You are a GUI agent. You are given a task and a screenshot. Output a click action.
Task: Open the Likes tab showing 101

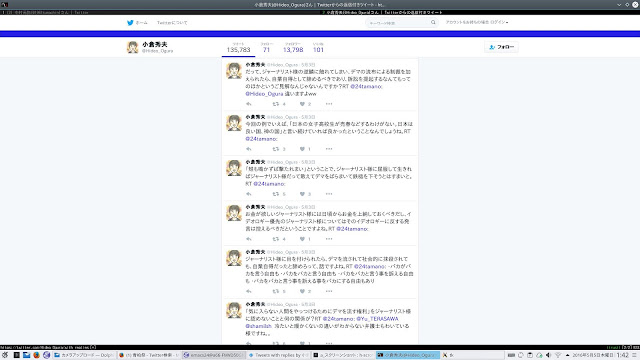318,48
